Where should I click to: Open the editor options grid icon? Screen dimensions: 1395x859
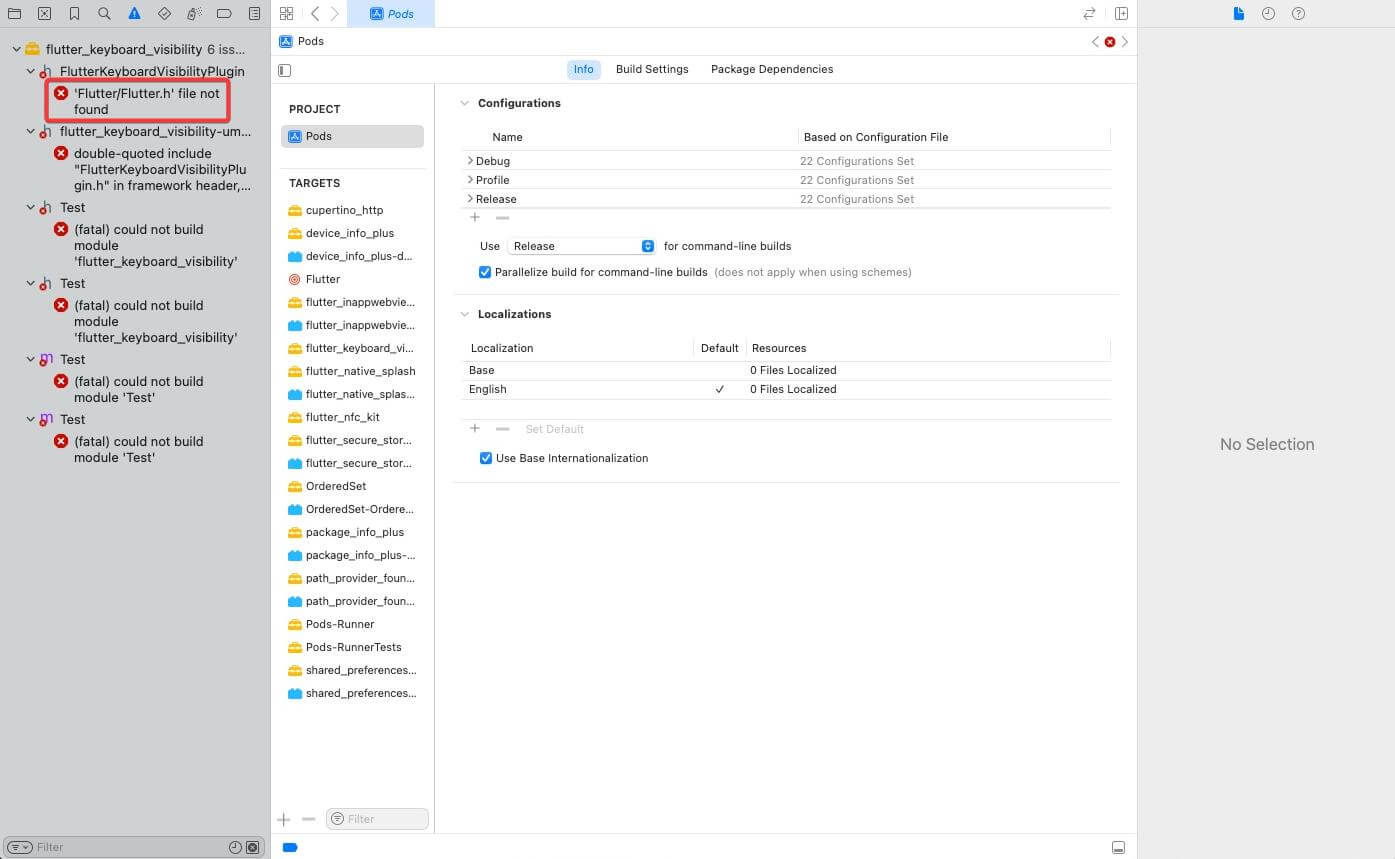(x=287, y=13)
